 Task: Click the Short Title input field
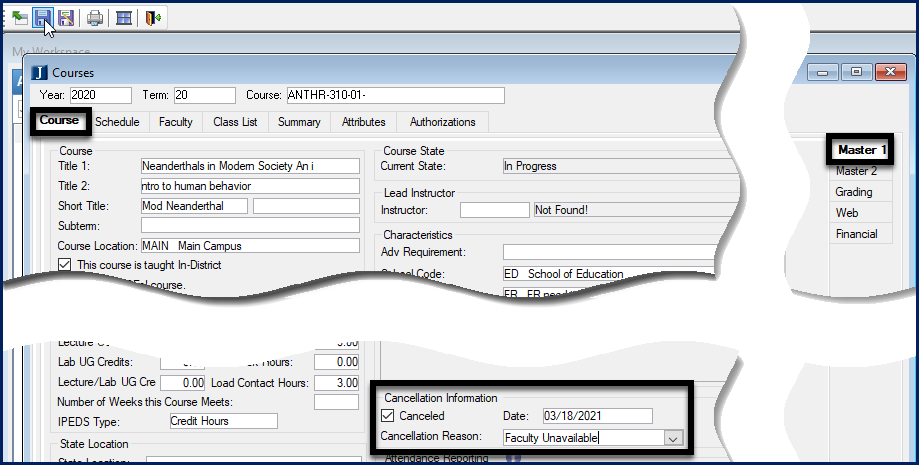(195, 206)
